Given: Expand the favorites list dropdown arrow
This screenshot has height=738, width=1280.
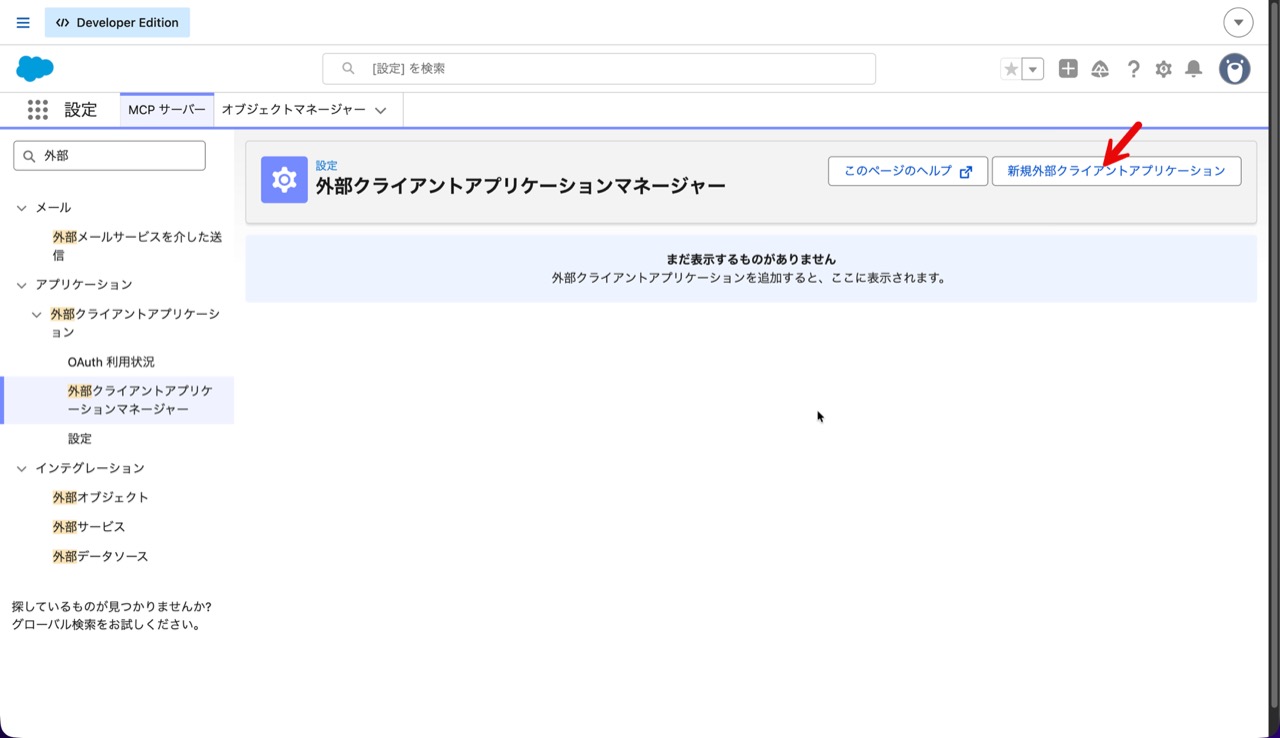Looking at the screenshot, I should 1033,69.
